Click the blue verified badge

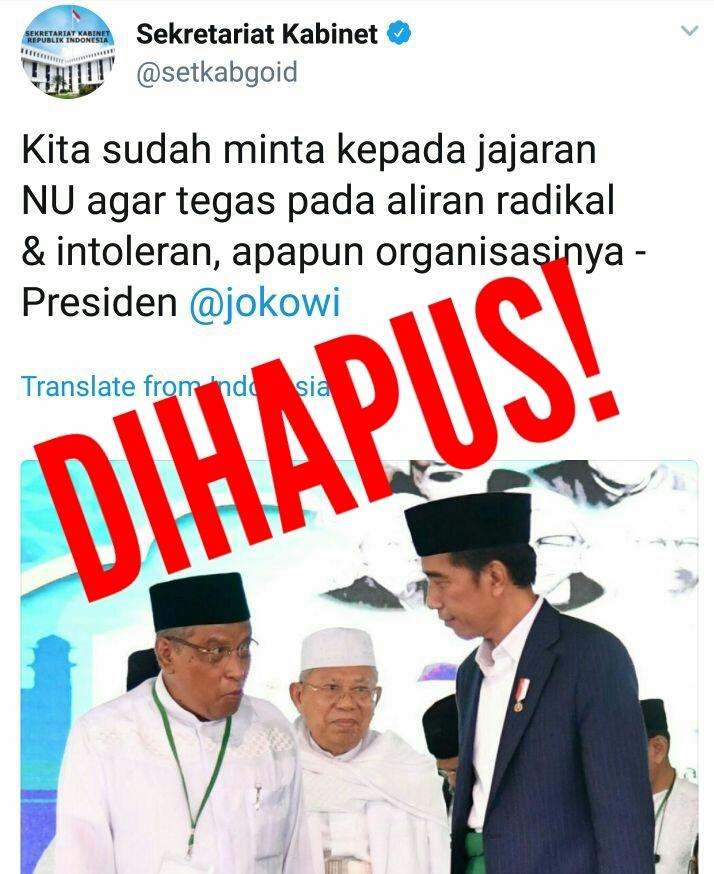[x=399, y=33]
